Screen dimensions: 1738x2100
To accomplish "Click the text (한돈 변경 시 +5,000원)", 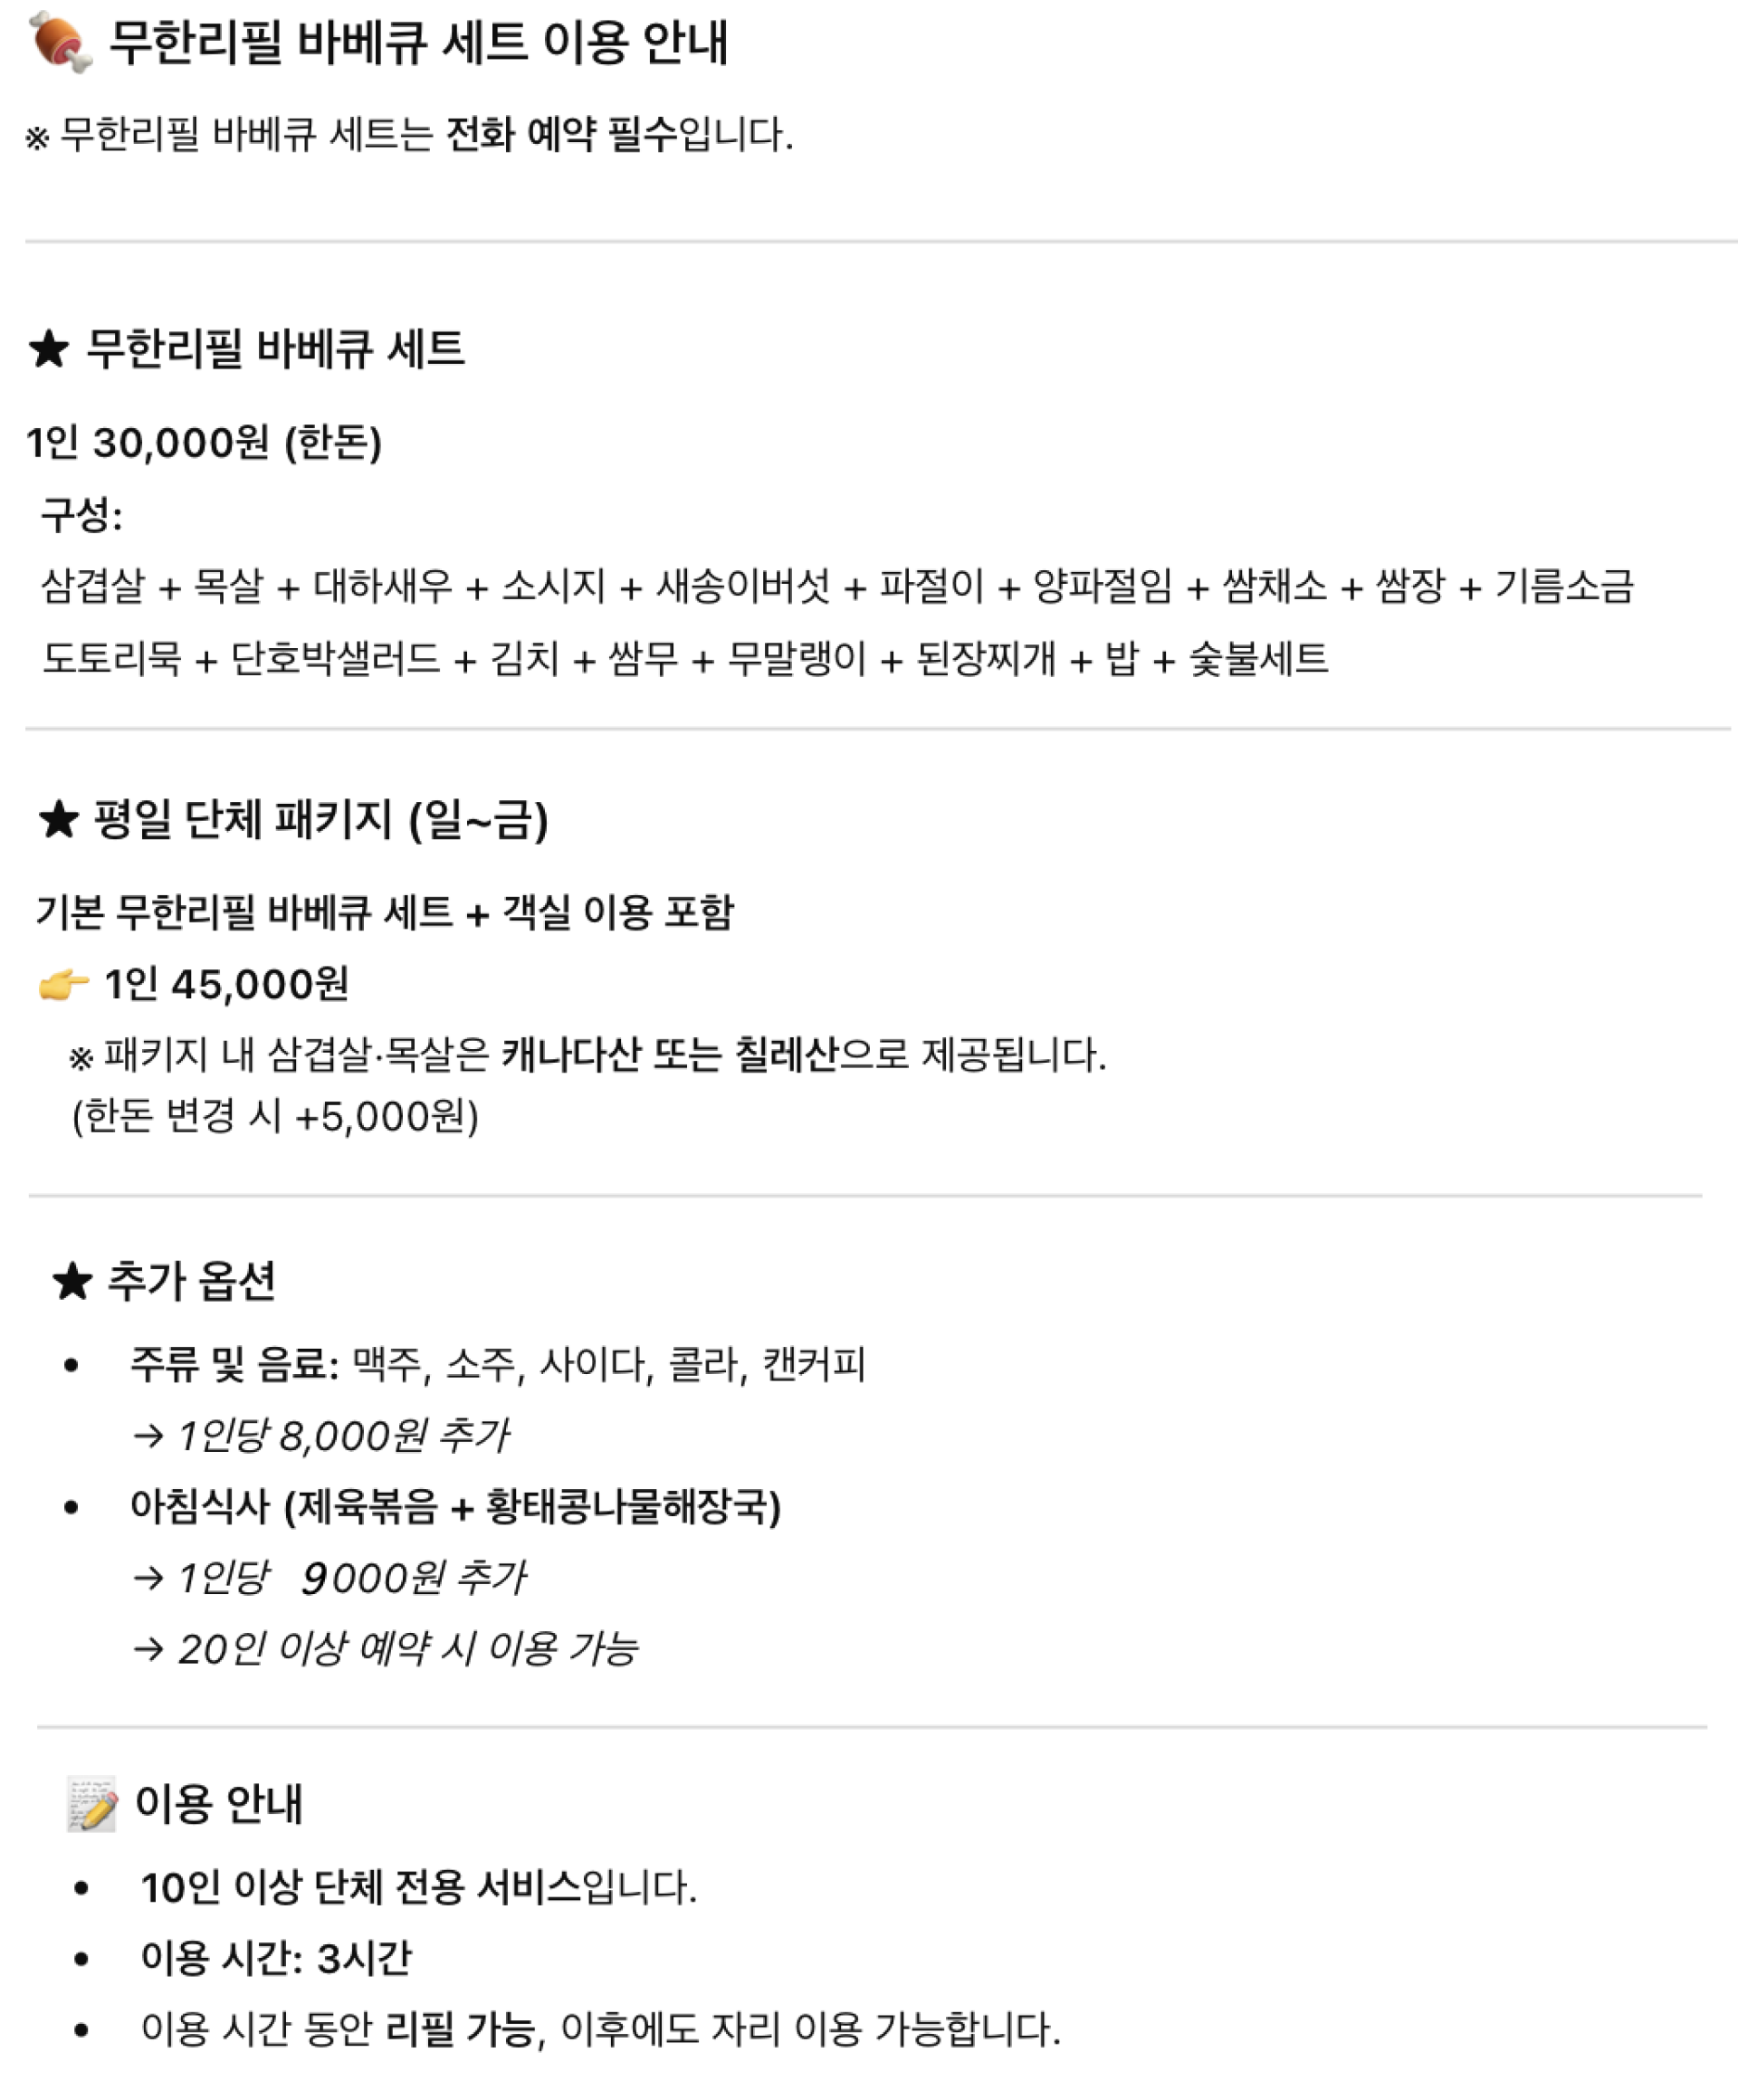I will click(x=275, y=1116).
